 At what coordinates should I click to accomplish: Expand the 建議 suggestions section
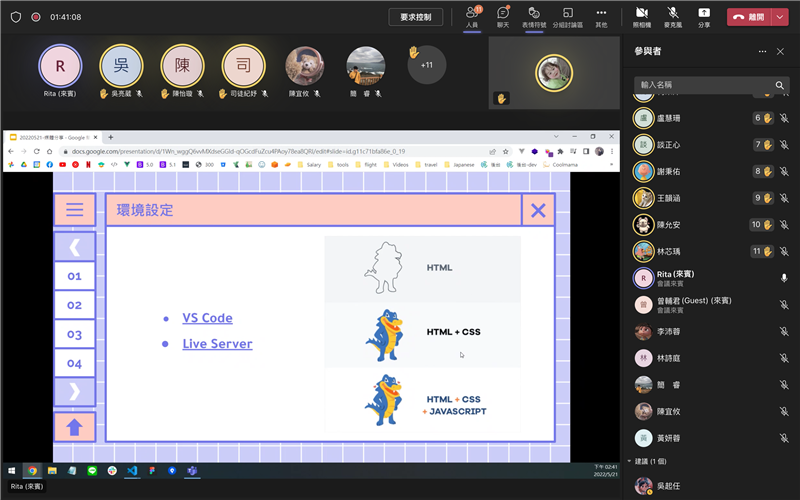coord(630,461)
